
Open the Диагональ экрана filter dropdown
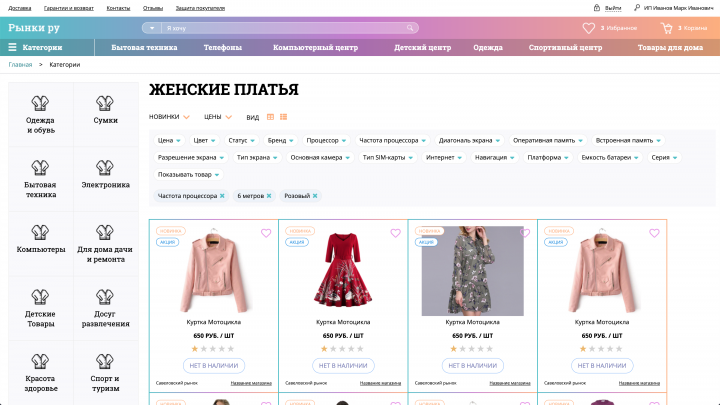[x=469, y=141]
